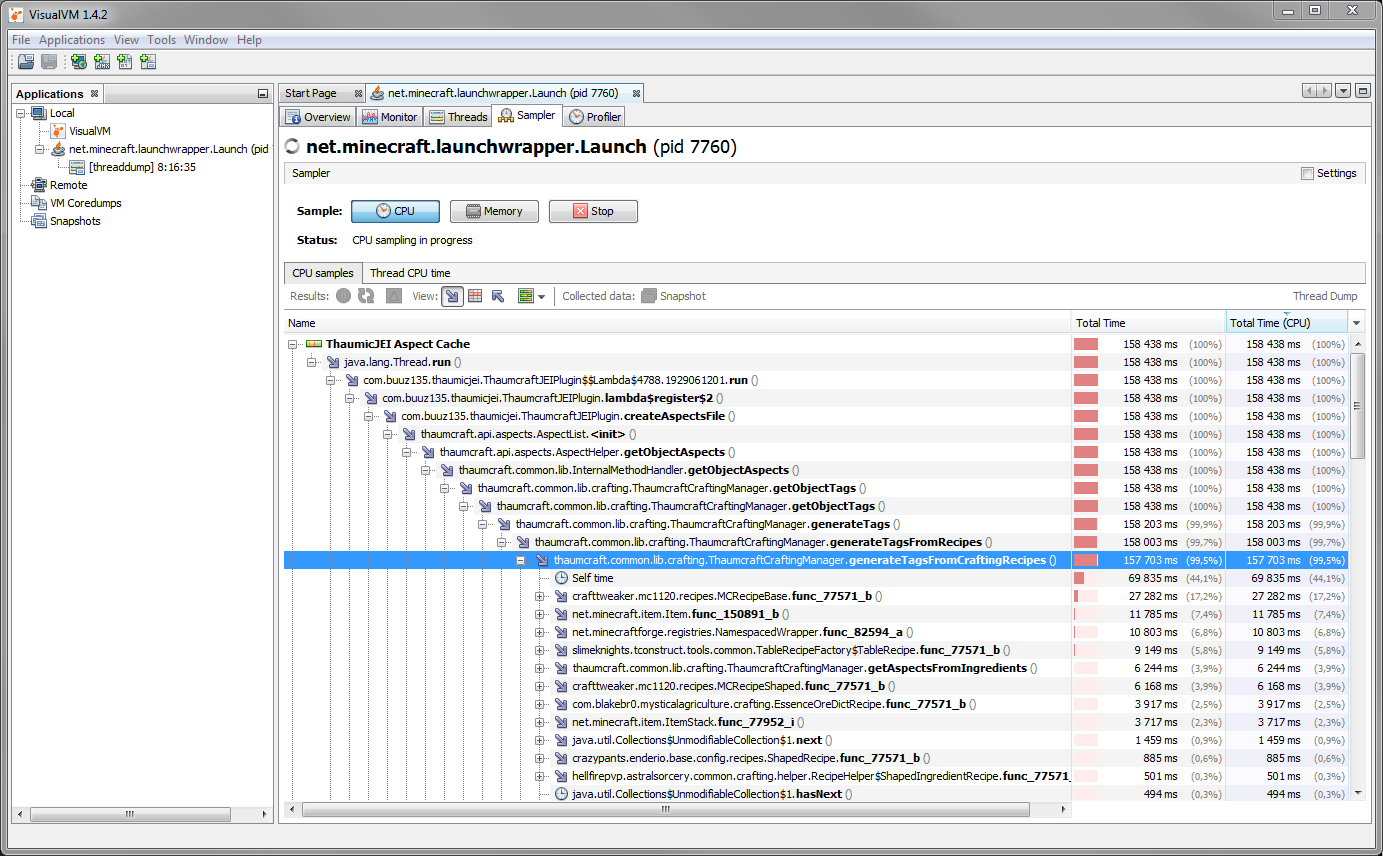Click the Add VM Coredump toolbar icon
Viewport: 1383px width, 856px height.
tap(125, 62)
